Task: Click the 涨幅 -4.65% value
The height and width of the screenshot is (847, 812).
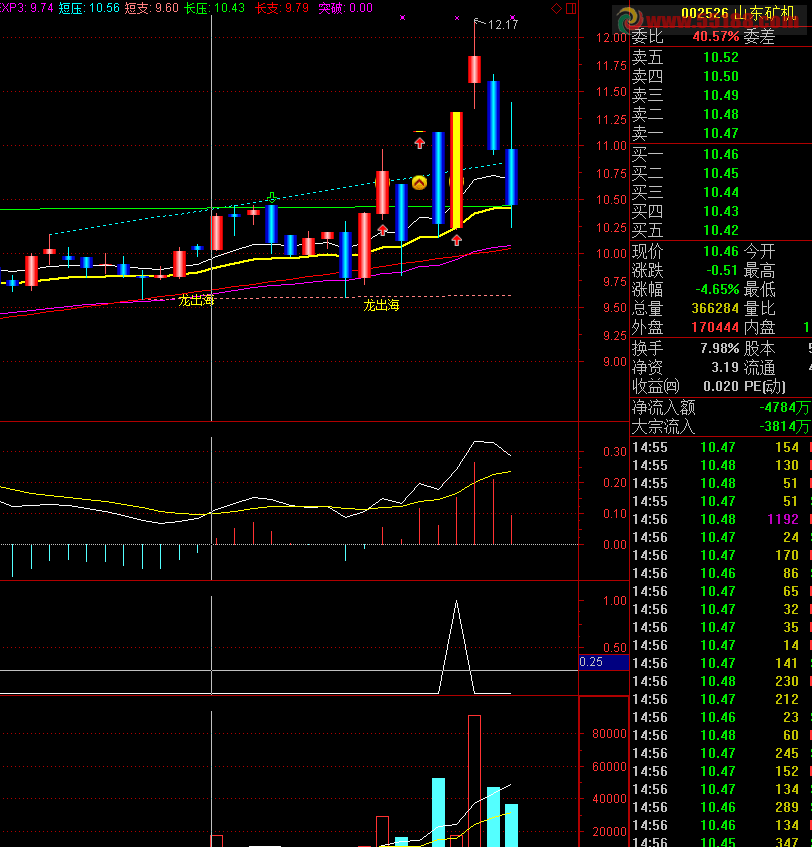Action: click(x=717, y=290)
